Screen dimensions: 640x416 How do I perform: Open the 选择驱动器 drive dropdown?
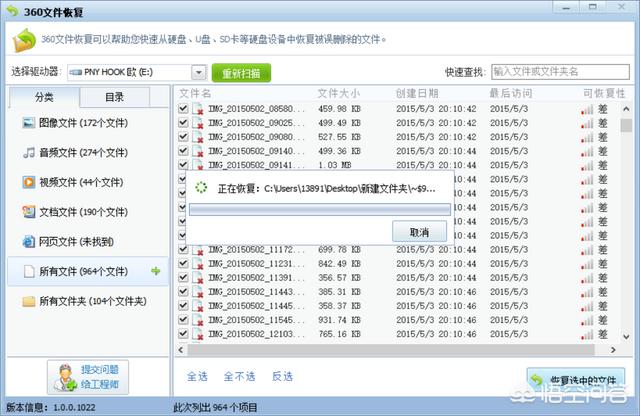(201, 73)
